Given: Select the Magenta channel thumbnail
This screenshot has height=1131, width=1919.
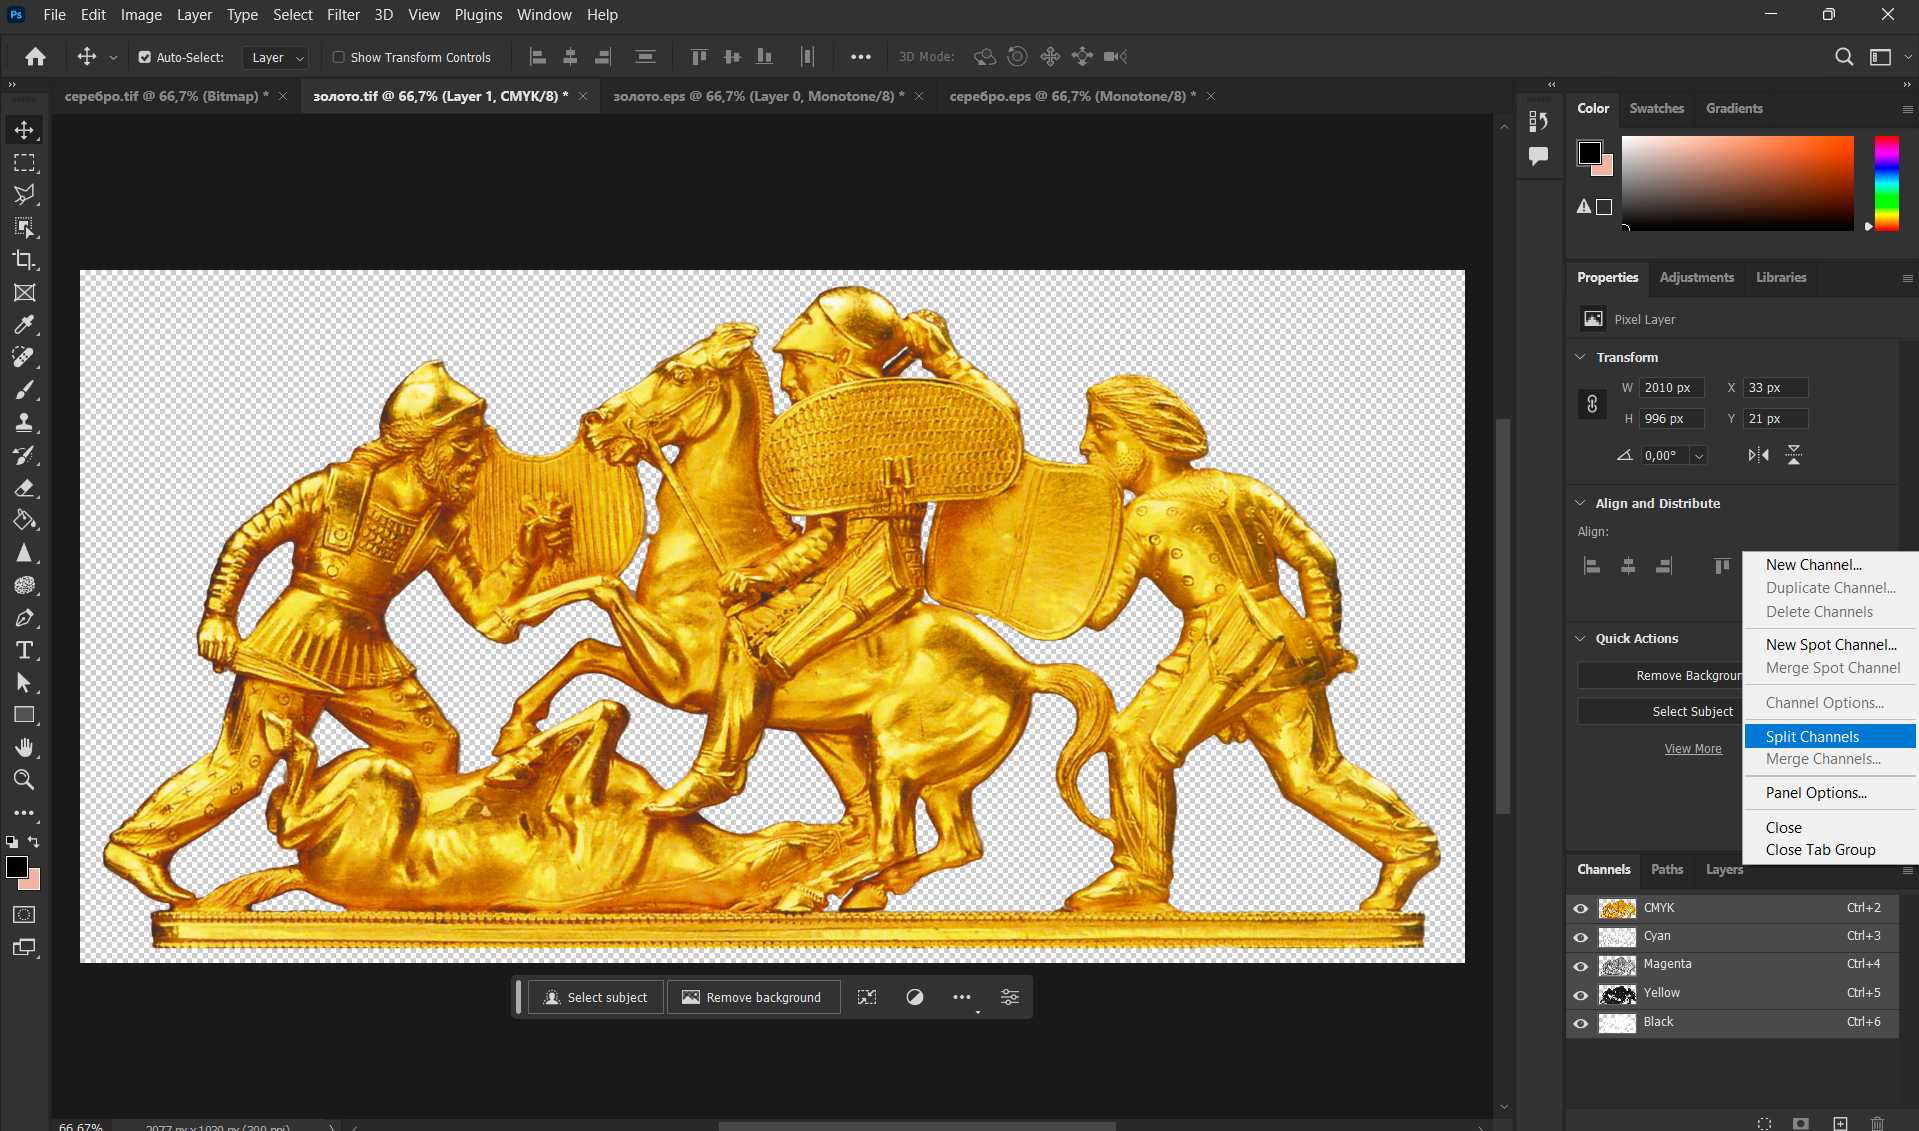Looking at the screenshot, I should [1617, 966].
